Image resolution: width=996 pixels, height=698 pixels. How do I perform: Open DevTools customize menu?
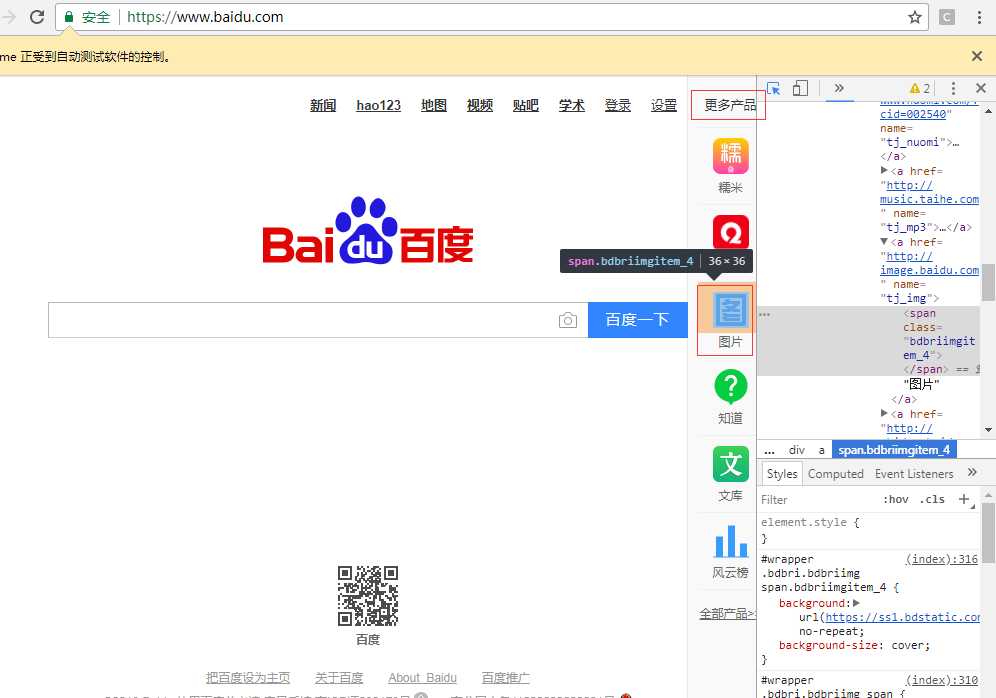pyautogui.click(x=953, y=88)
